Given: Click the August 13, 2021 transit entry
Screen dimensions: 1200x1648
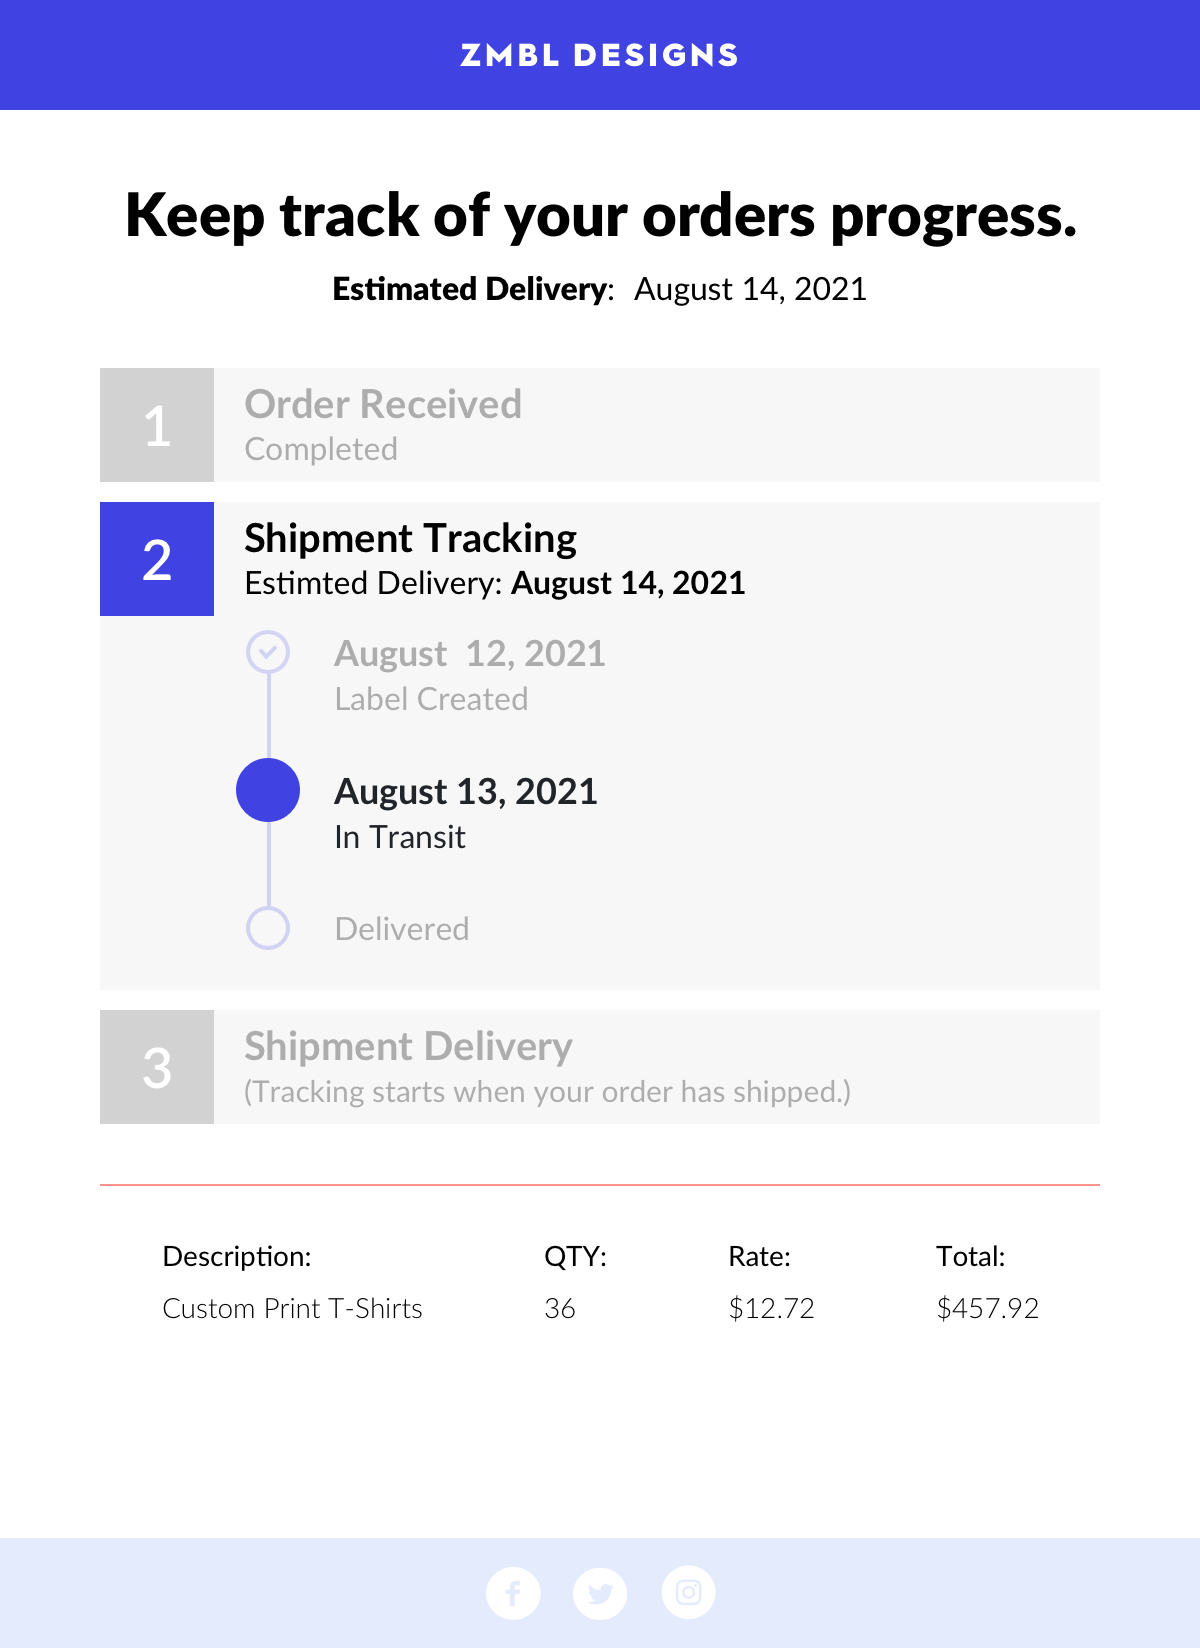Looking at the screenshot, I should point(466,812).
